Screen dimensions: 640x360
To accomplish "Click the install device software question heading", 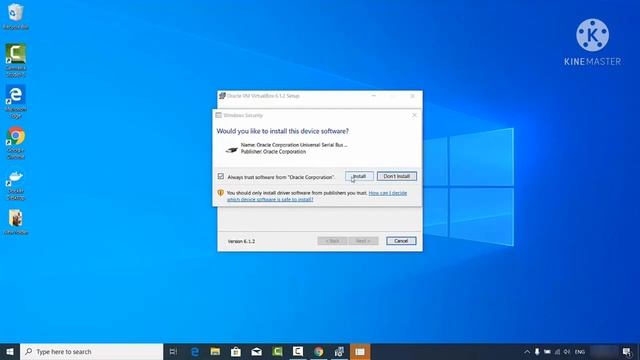I will pos(282,131).
